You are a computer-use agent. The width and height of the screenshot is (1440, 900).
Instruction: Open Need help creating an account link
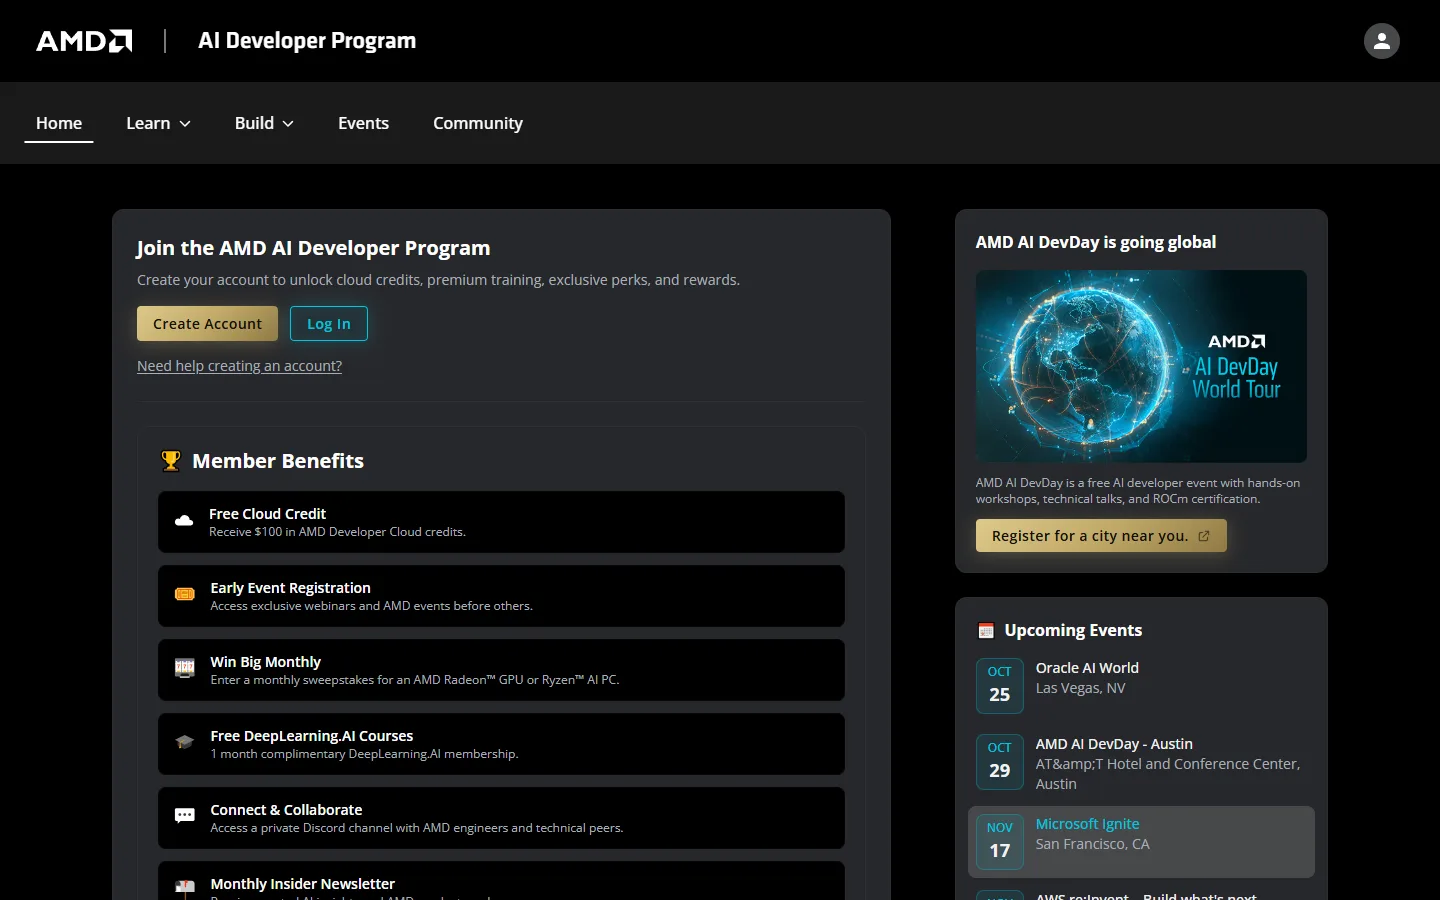[x=239, y=366]
